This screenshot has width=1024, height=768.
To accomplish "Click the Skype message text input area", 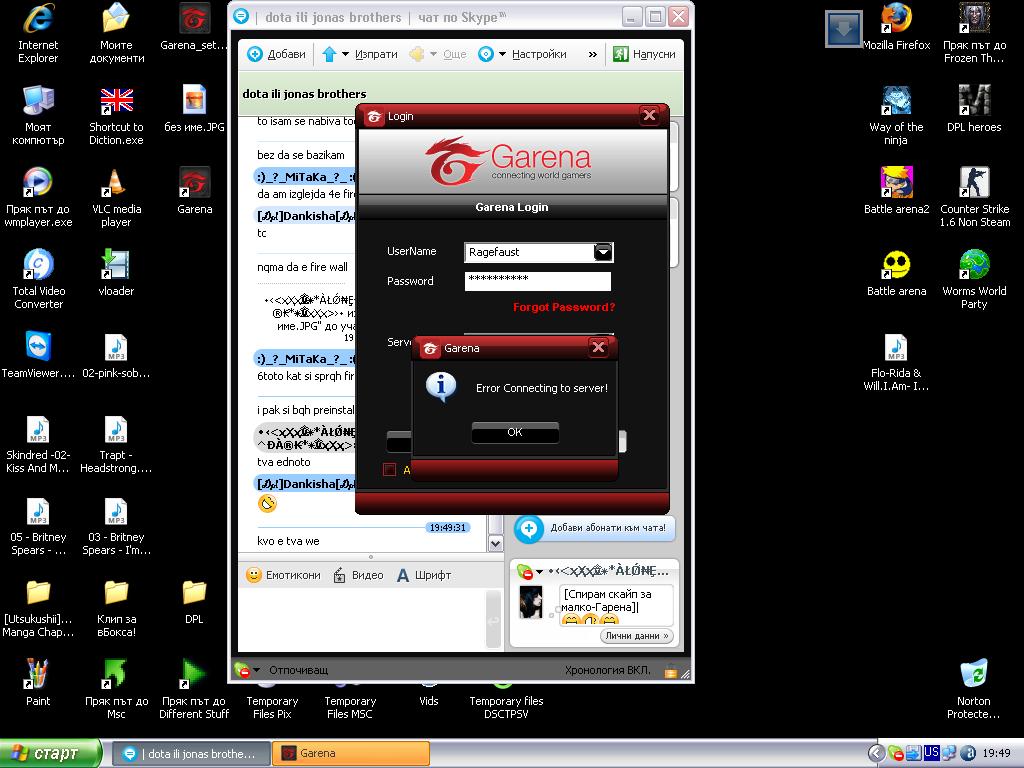I will click(362, 619).
